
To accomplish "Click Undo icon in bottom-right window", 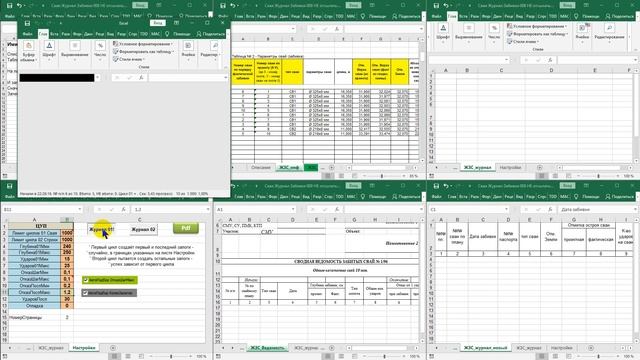I will (x=446, y=186).
